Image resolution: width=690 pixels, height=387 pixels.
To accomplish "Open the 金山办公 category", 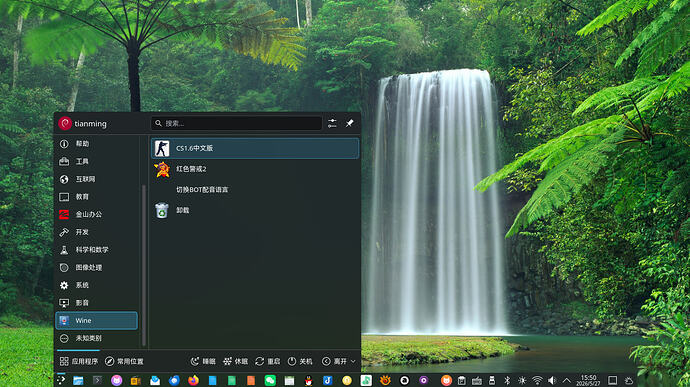I will point(96,214).
